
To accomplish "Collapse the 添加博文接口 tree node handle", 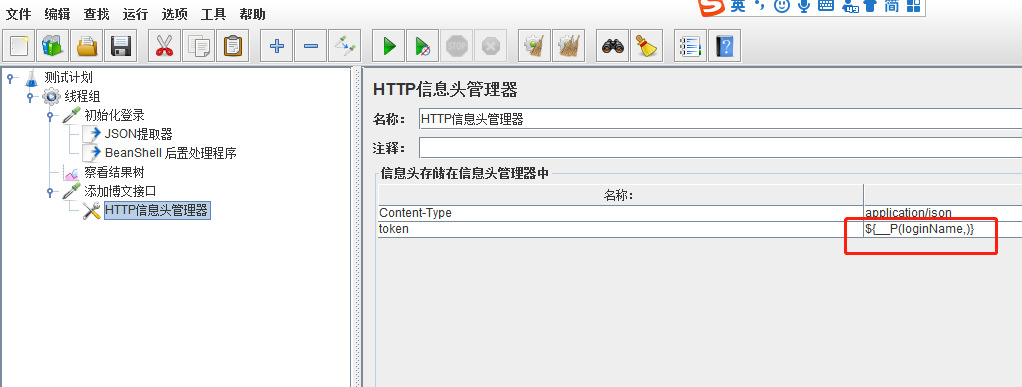I will pyautogui.click(x=50, y=192).
